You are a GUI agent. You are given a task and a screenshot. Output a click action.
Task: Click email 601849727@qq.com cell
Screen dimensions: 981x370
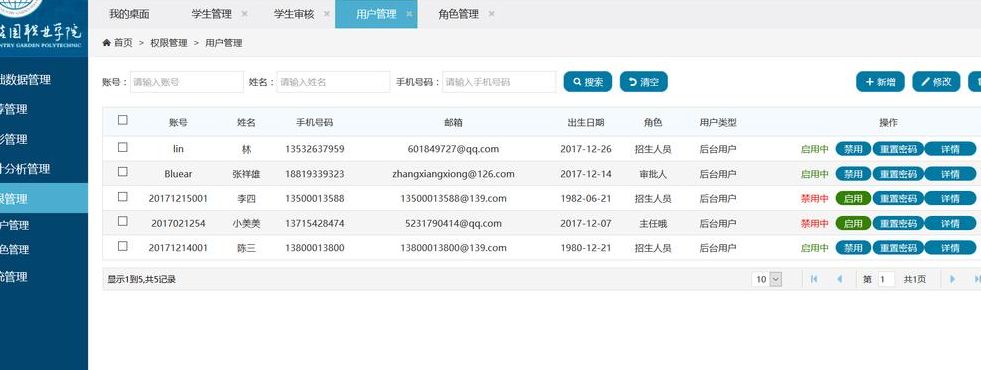[453, 149]
